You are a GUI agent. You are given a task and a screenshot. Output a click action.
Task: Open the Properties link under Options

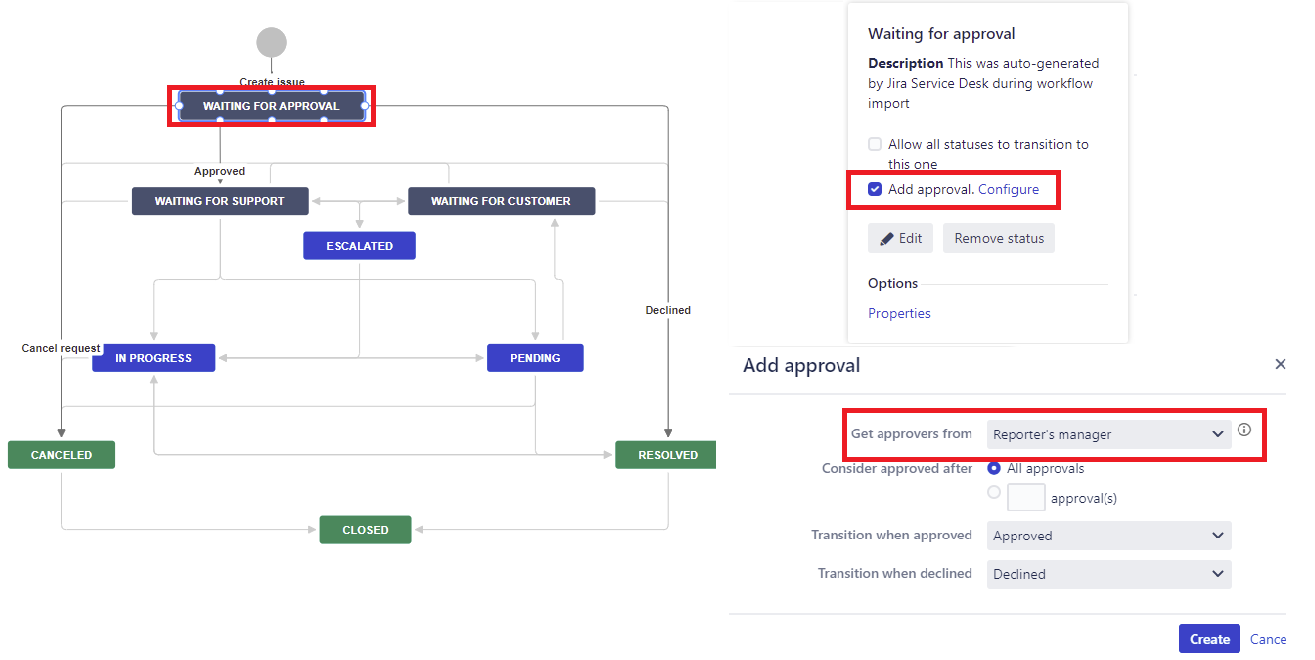tap(899, 313)
